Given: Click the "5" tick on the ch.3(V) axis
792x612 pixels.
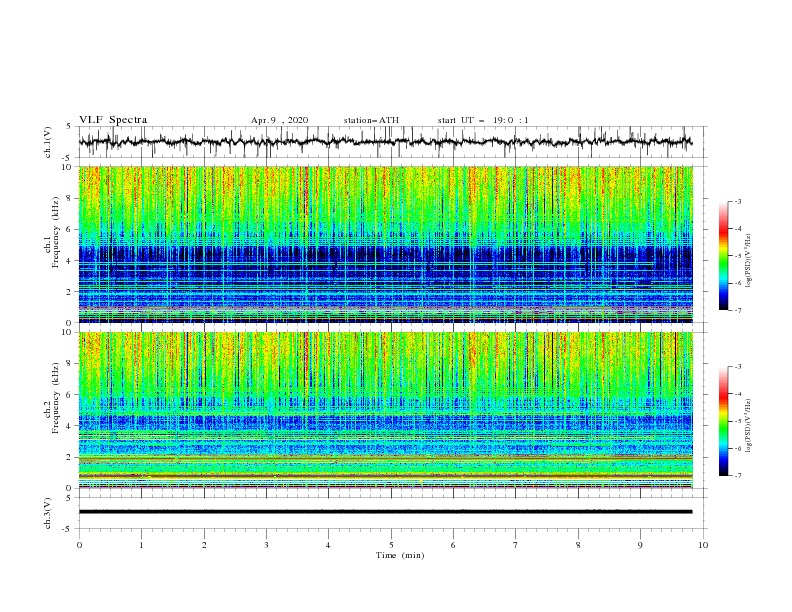Looking at the screenshot, I should click(x=70, y=497).
